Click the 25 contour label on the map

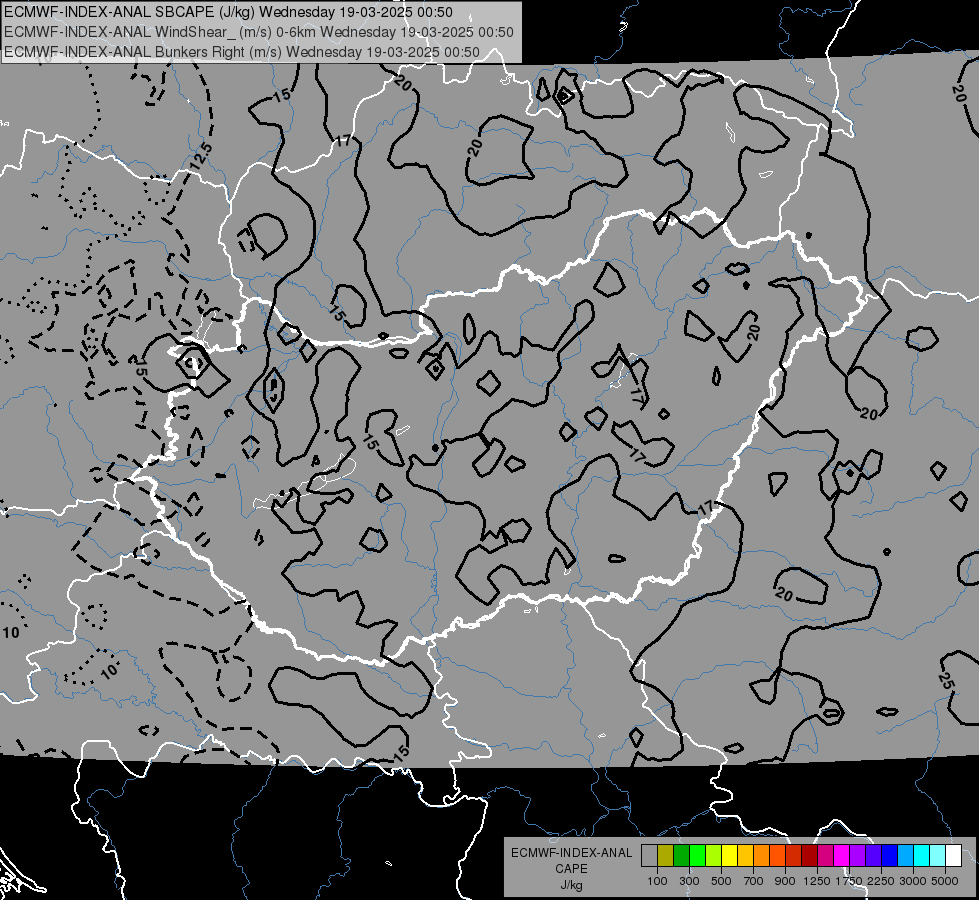click(x=946, y=680)
